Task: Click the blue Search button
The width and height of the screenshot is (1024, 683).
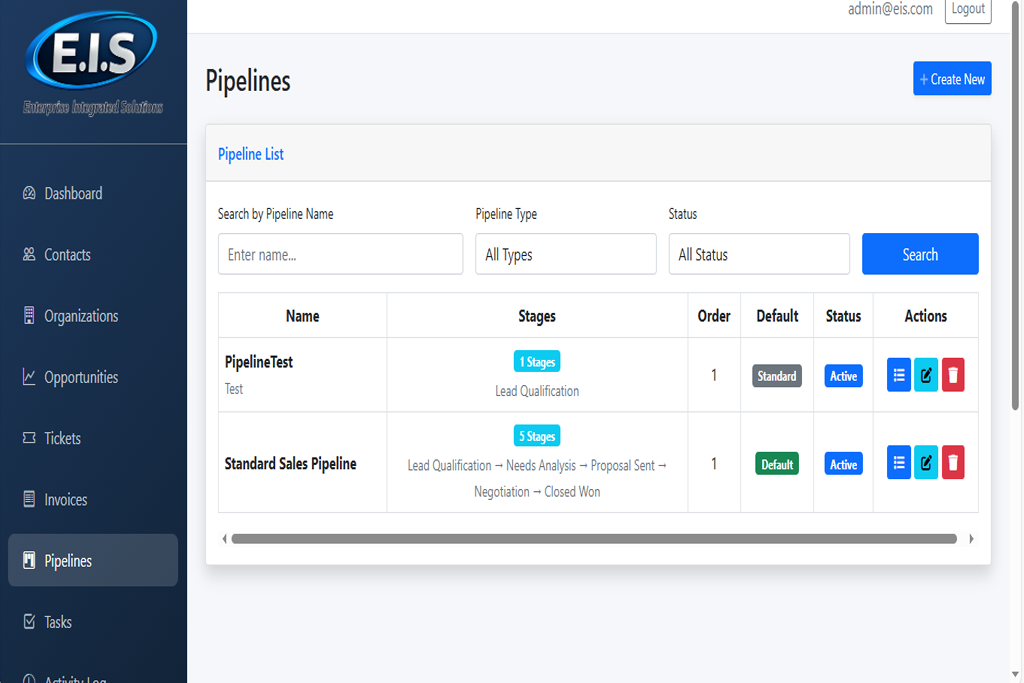Action: 920,254
